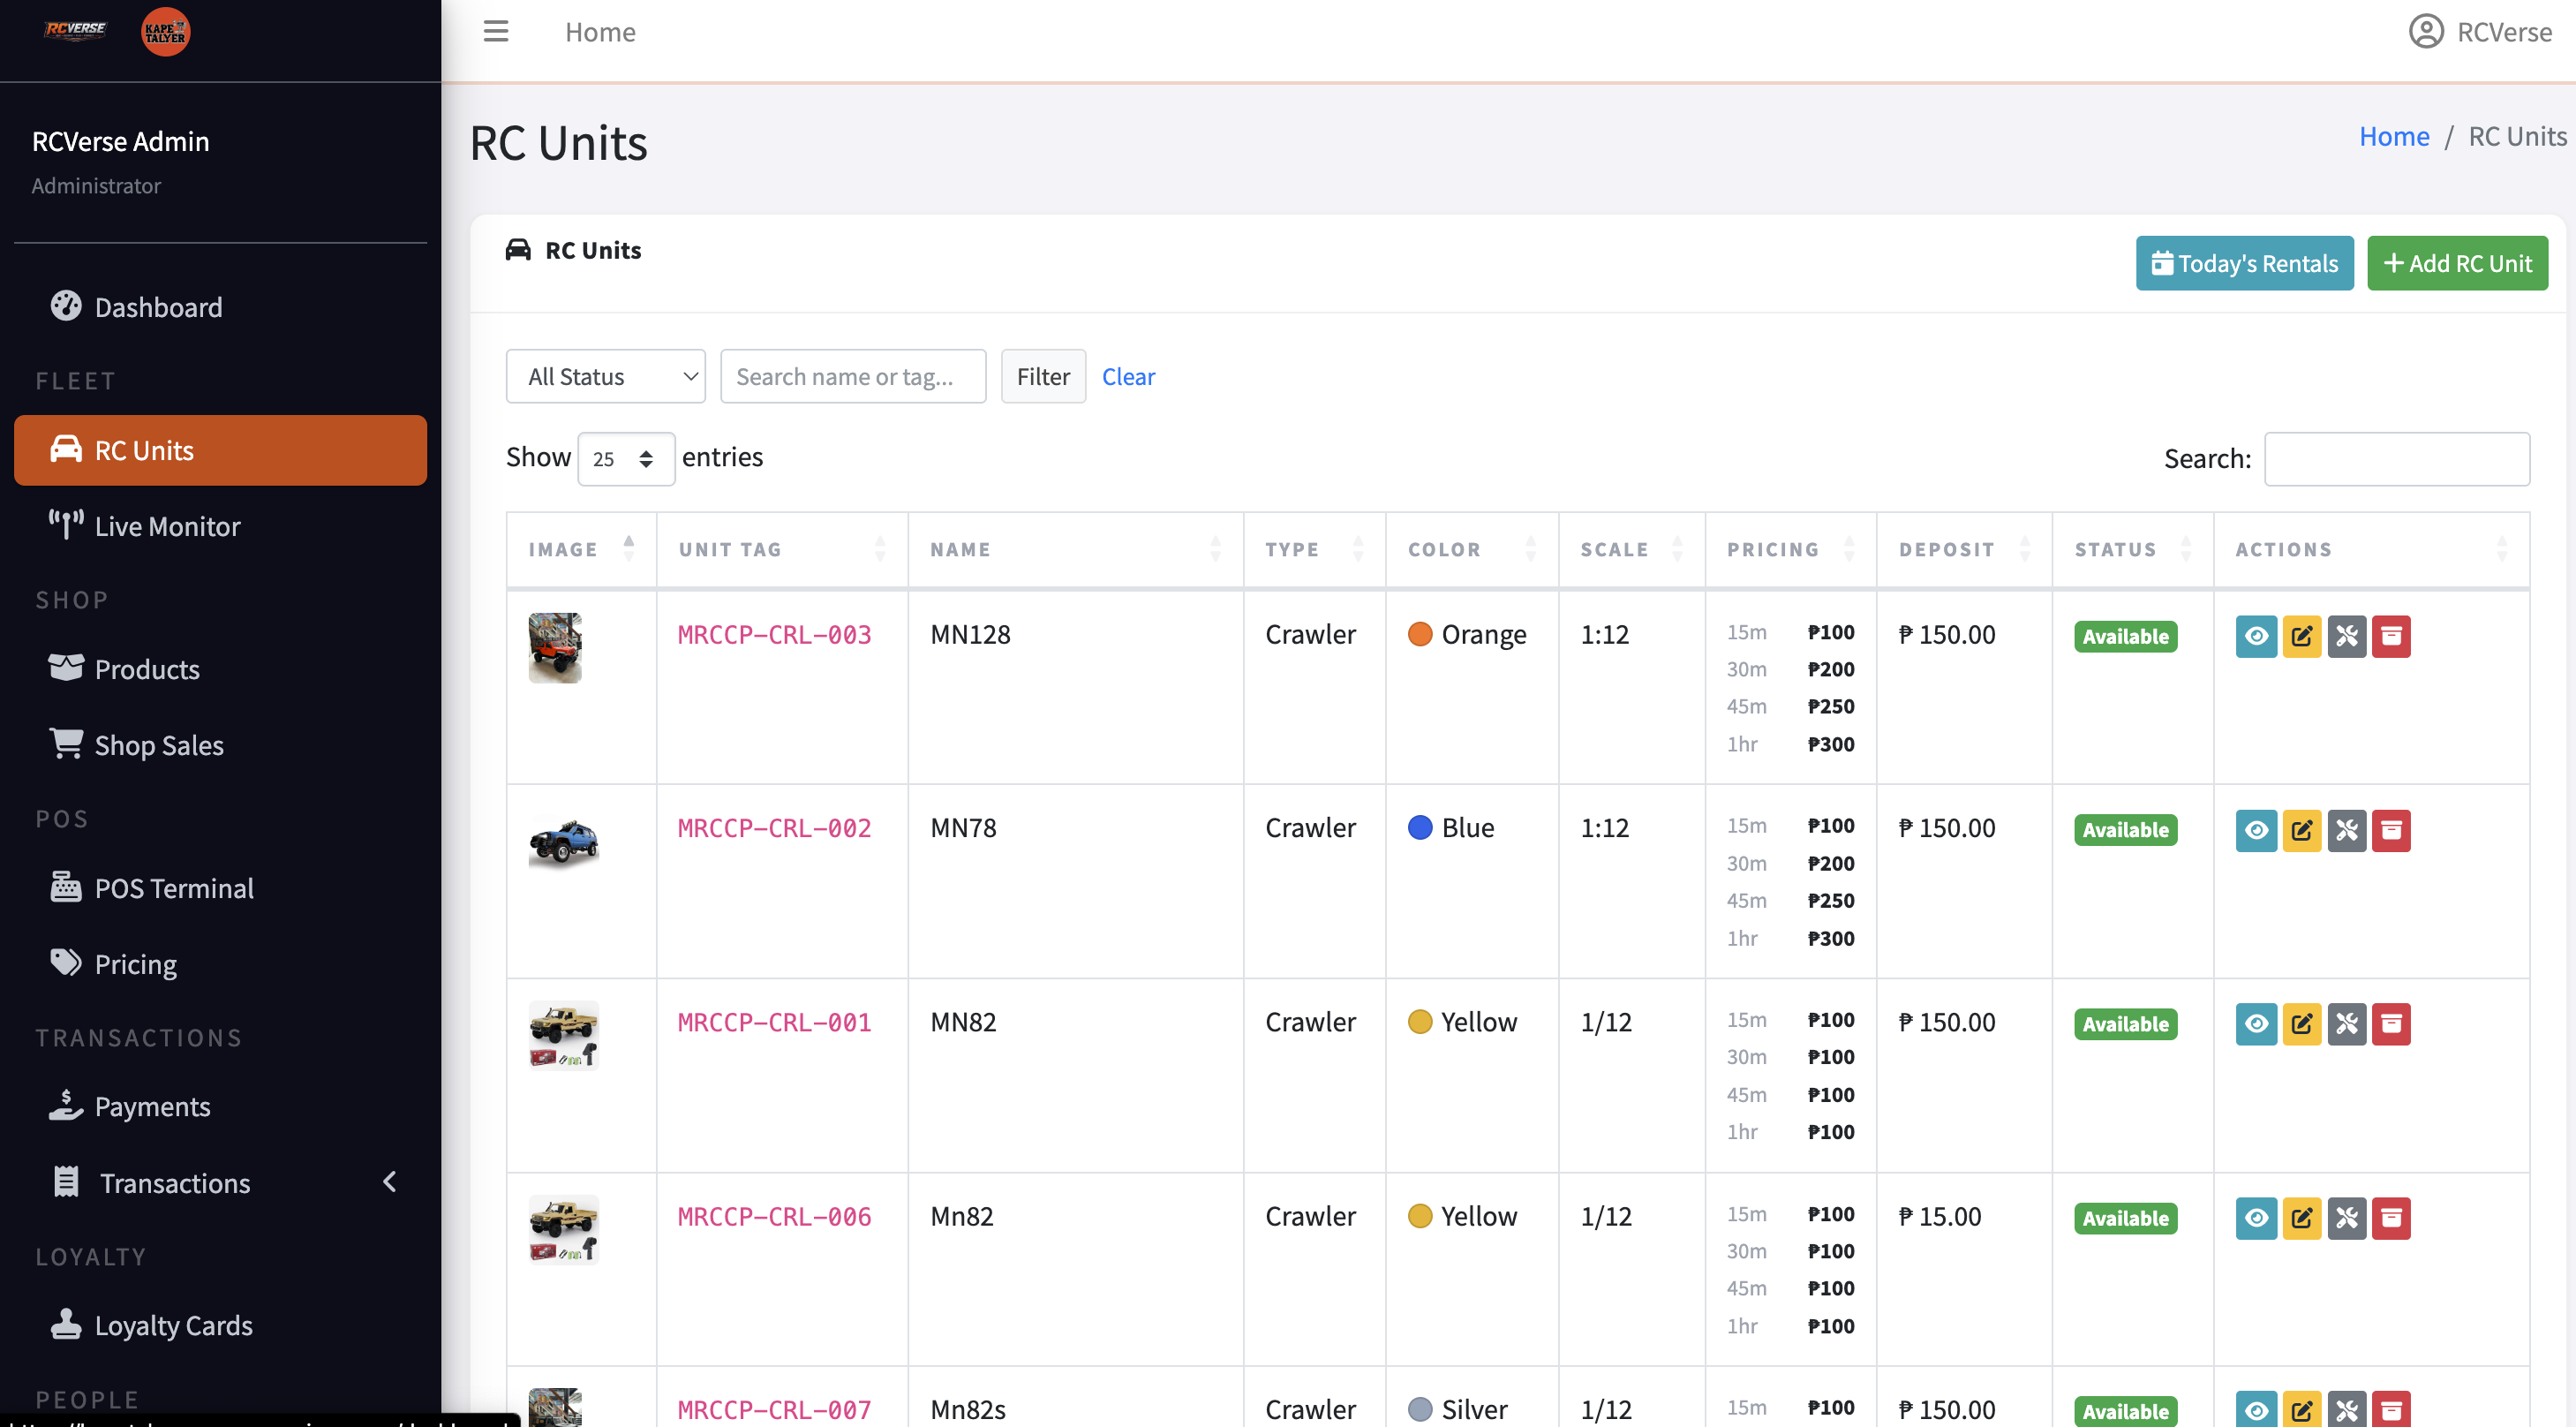
Task: Click Today's Rentals button
Action: coord(2244,263)
